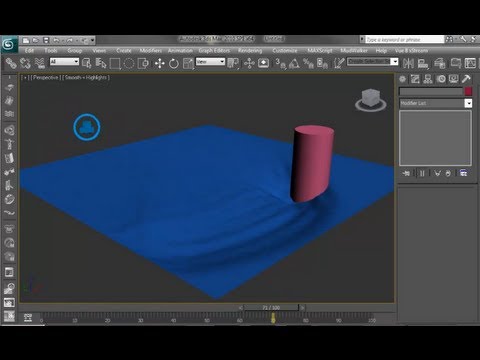
Task: Switch to the Hierarchy command panel tab
Action: coord(428,79)
